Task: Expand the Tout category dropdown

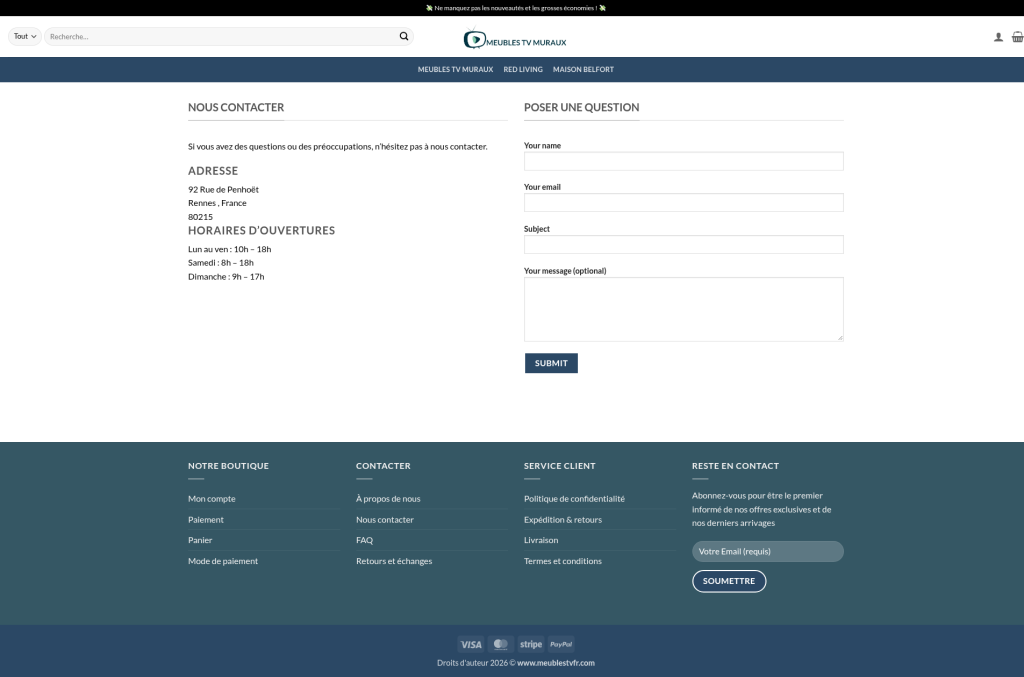Action: (25, 37)
